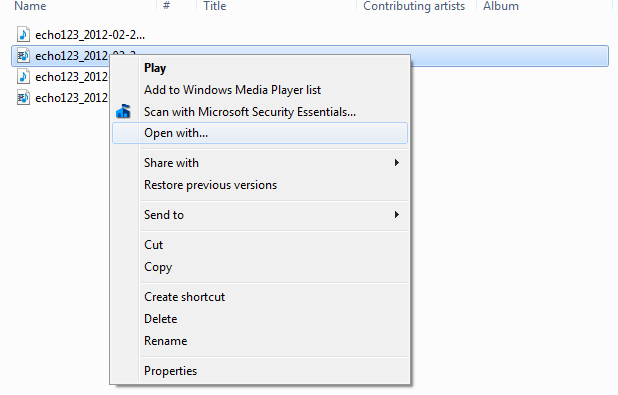
Task: Expand the Share with submenu arrow
Action: coord(396,163)
